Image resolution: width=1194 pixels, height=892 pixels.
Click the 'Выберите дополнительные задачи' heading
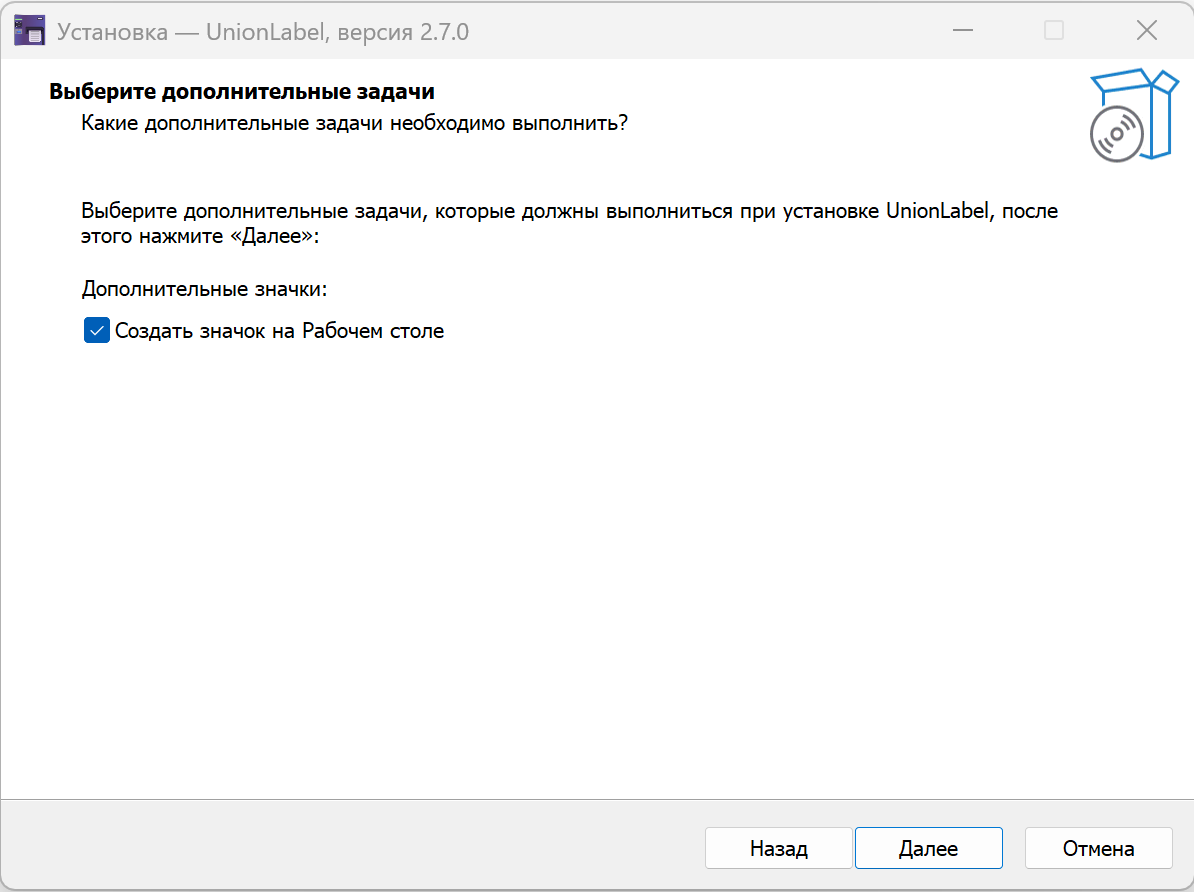(241, 92)
